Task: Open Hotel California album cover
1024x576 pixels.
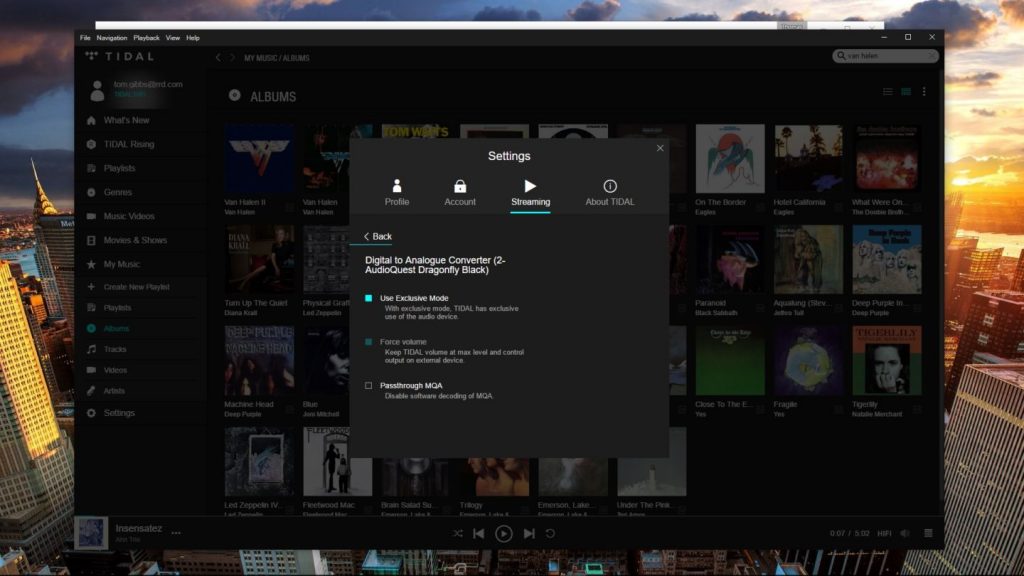Action: point(808,159)
